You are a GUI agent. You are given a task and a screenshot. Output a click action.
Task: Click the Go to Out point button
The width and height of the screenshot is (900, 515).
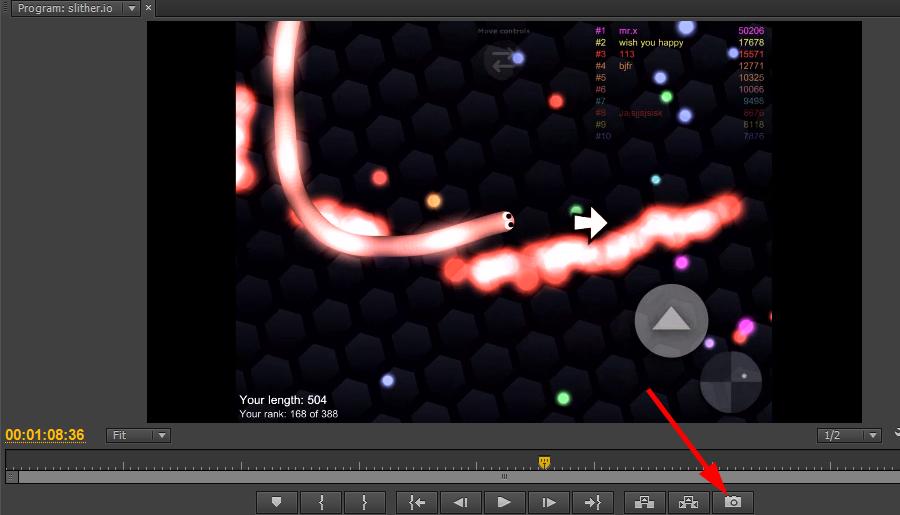(593, 503)
